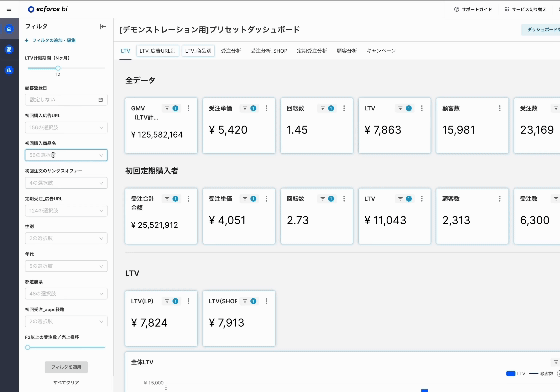Click the info icon on the ¥ 5,420 card

click(x=253, y=108)
